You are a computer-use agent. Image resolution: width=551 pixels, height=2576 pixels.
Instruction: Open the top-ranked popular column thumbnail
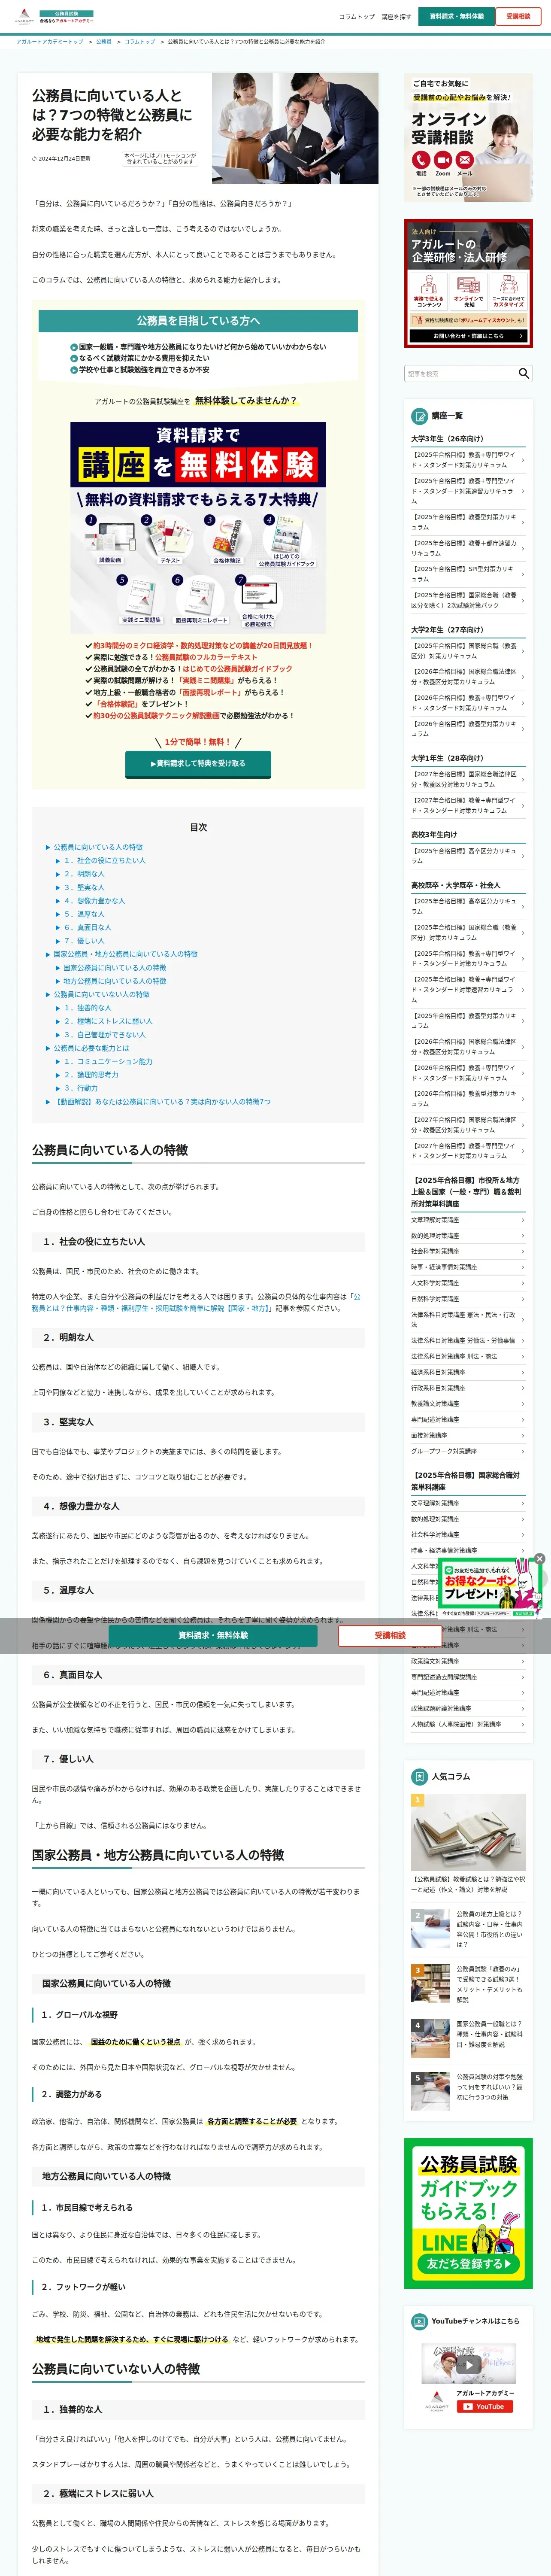click(x=468, y=1832)
